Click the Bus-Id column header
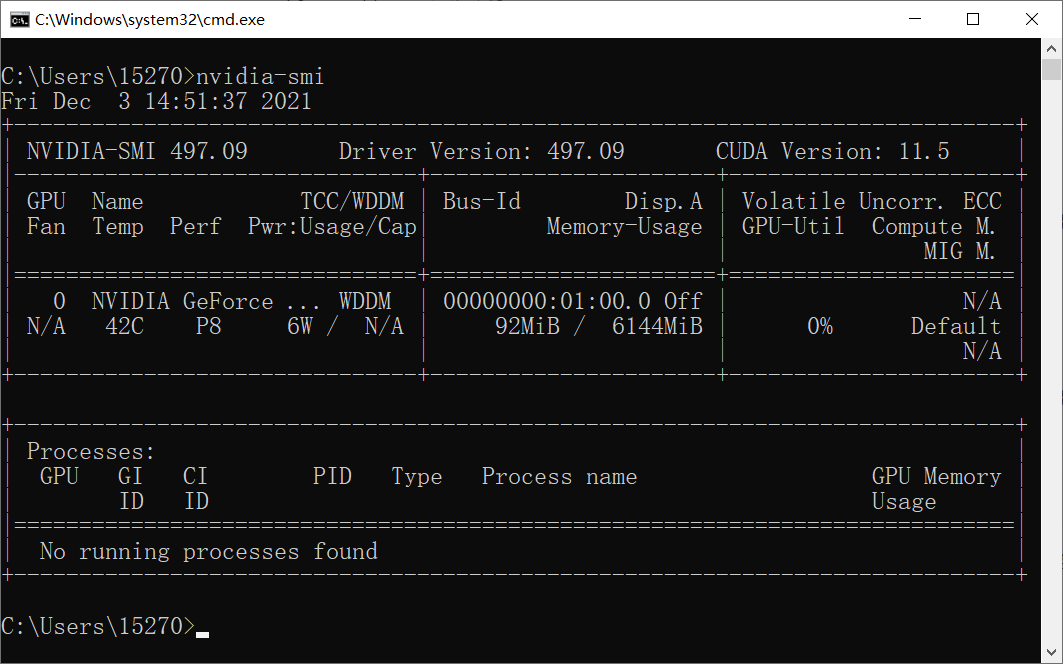Screen dimensions: 1063x664 point(481,201)
